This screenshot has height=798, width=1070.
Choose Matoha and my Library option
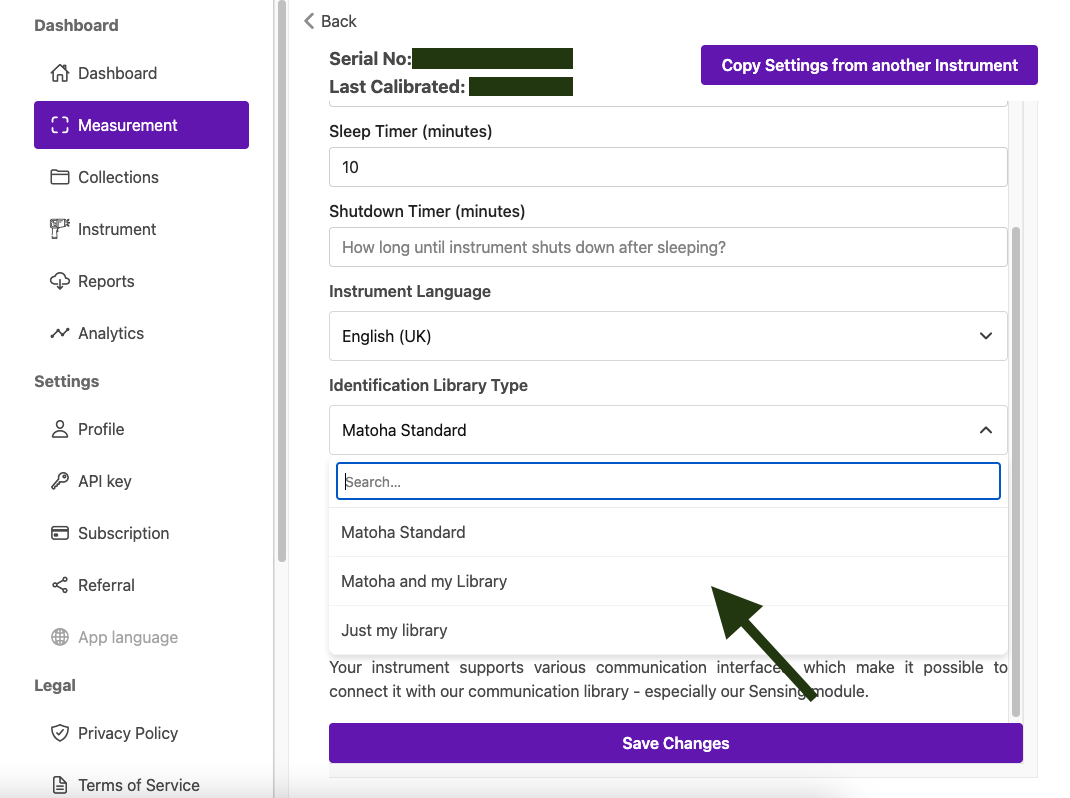pos(424,581)
